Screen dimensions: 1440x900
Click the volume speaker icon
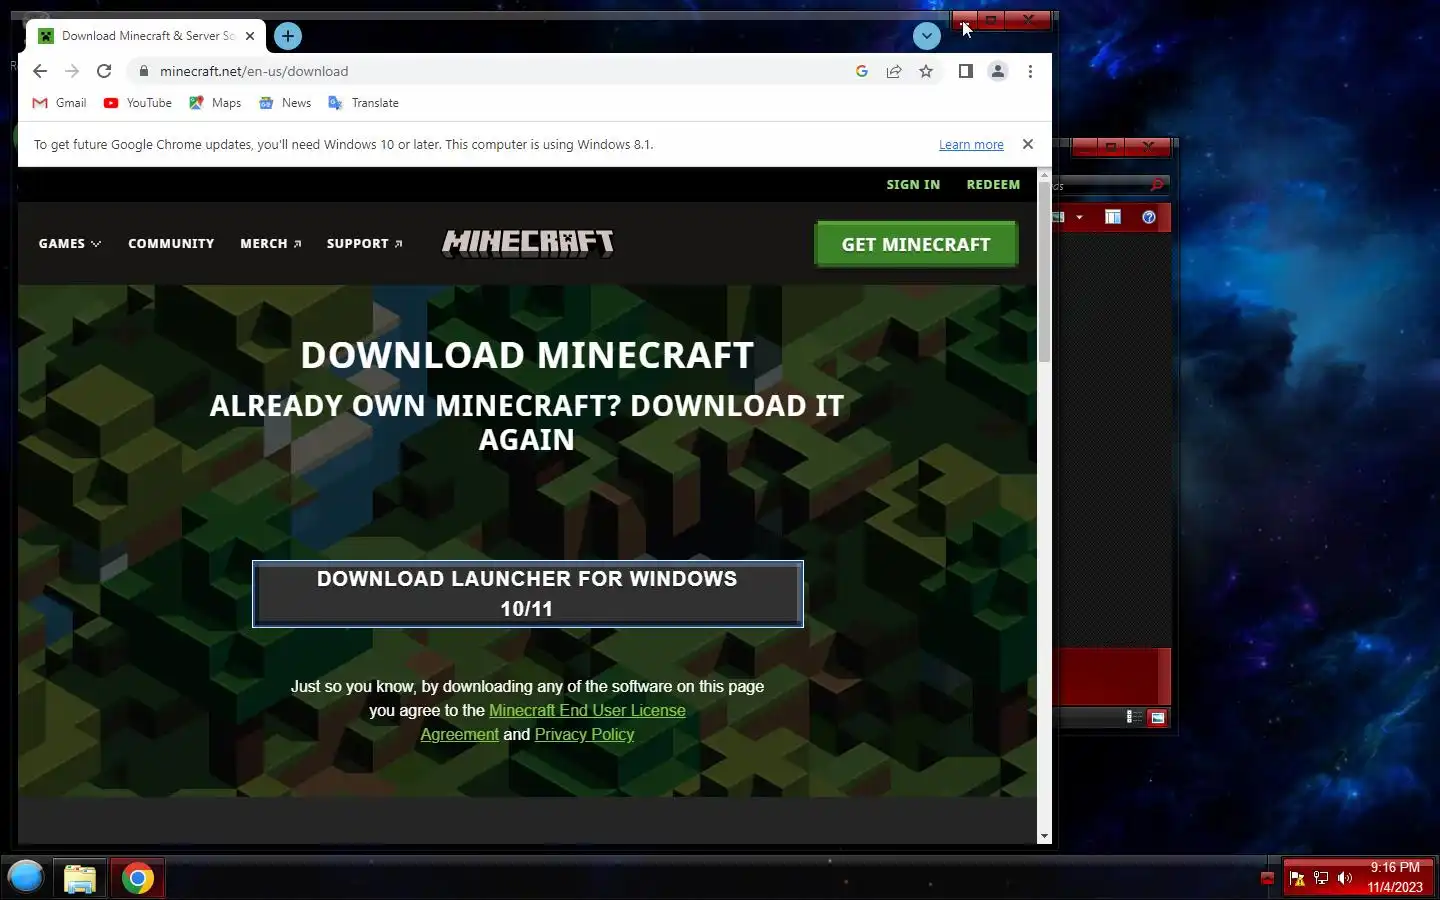[1345, 879]
